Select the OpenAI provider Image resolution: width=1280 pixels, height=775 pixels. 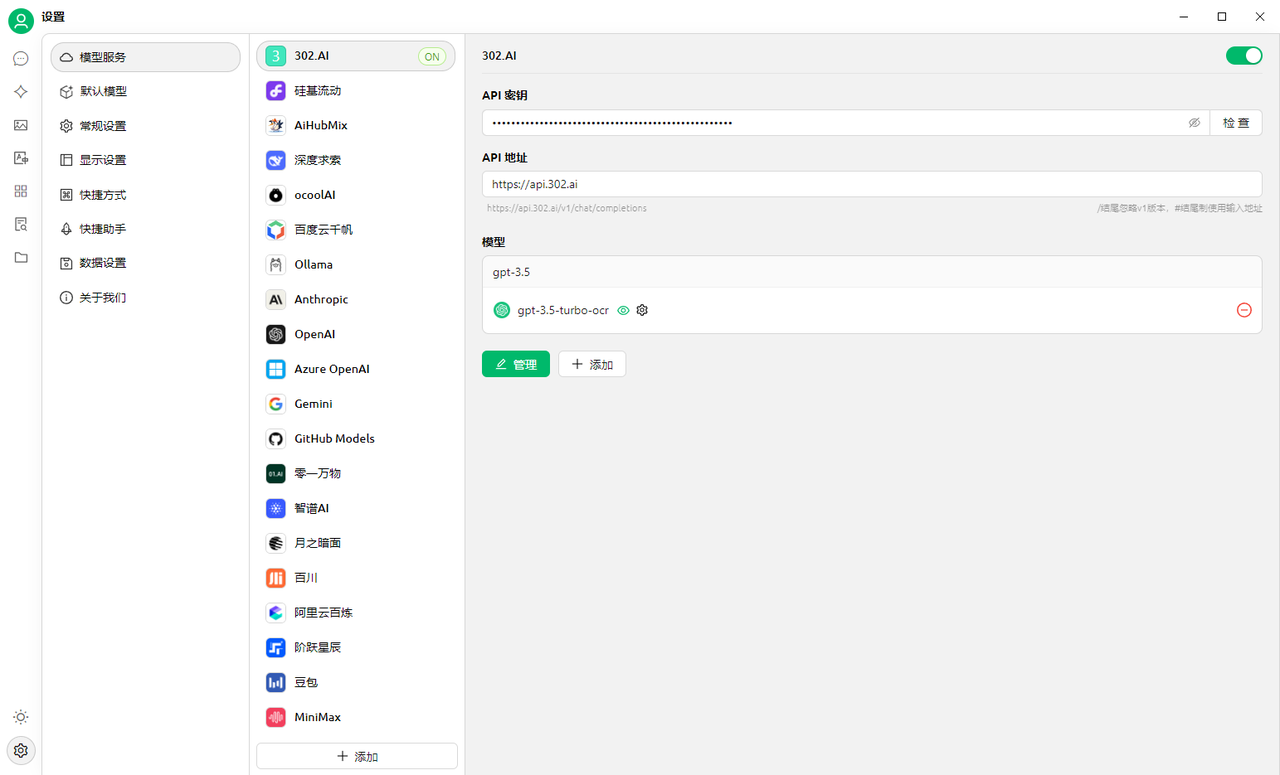tap(356, 334)
